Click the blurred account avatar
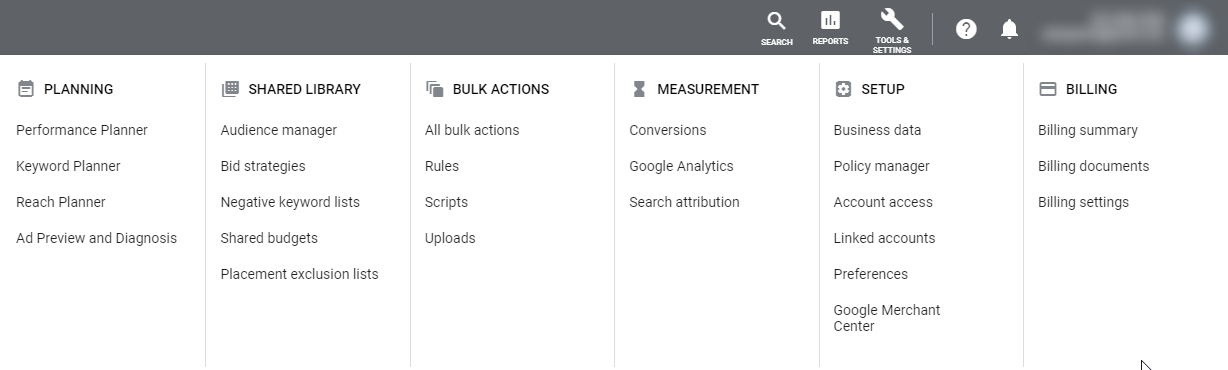Screen dimensions: 1228x370 pyautogui.click(x=1192, y=28)
